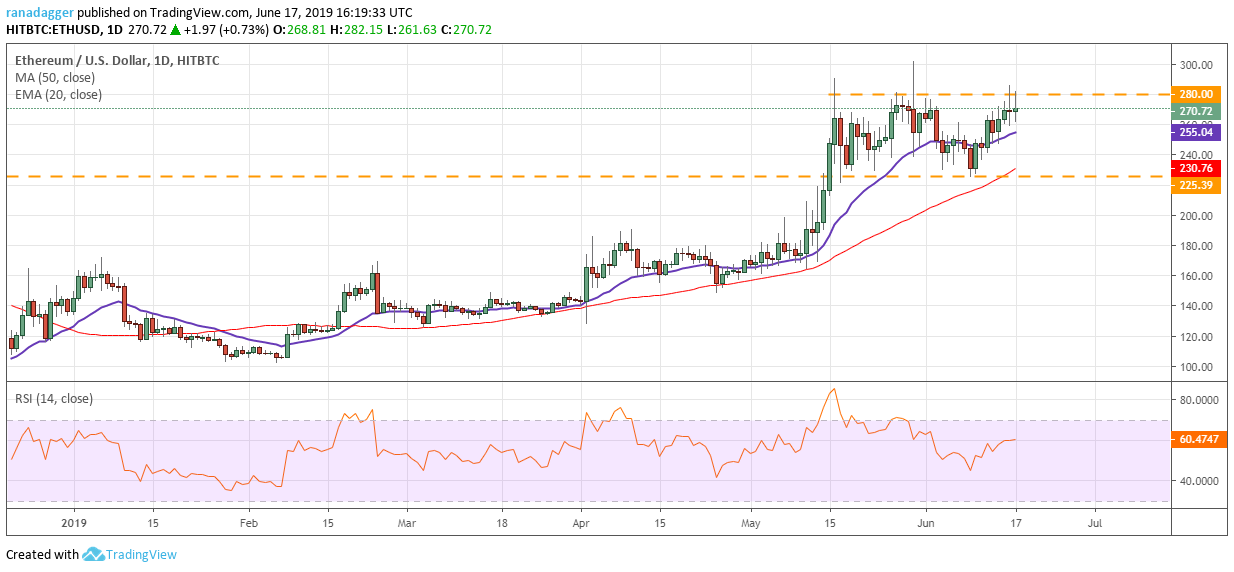Click the 230.76 MA price tag
Viewport: 1234px width, 572px height.
pyautogui.click(x=1199, y=169)
